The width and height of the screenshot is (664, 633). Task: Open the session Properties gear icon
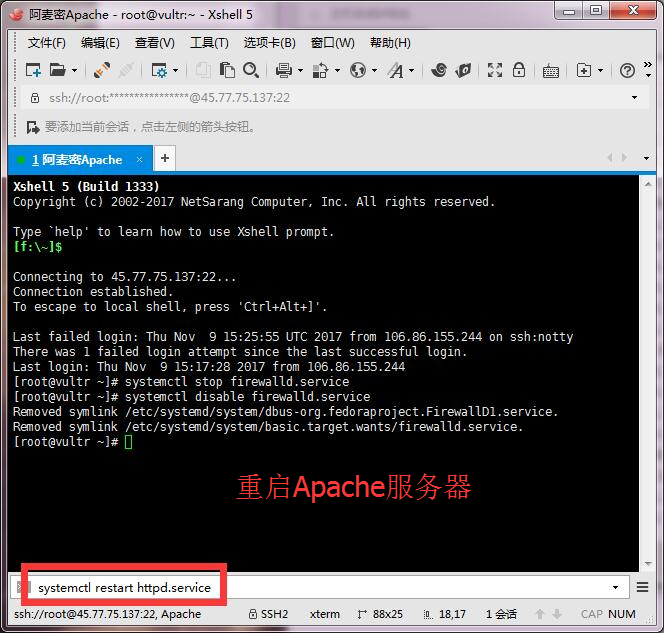[159, 70]
